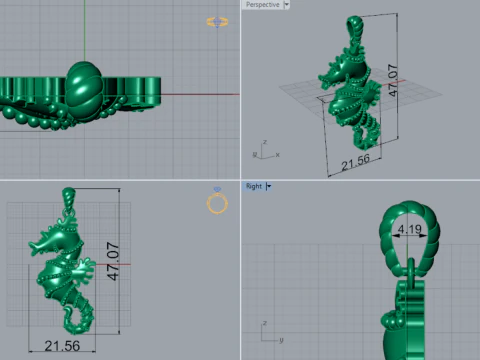Screen dimensions: 480x360
Task: Select the 47.07 height dimension in the bottom-left viewport
Action: [113, 261]
